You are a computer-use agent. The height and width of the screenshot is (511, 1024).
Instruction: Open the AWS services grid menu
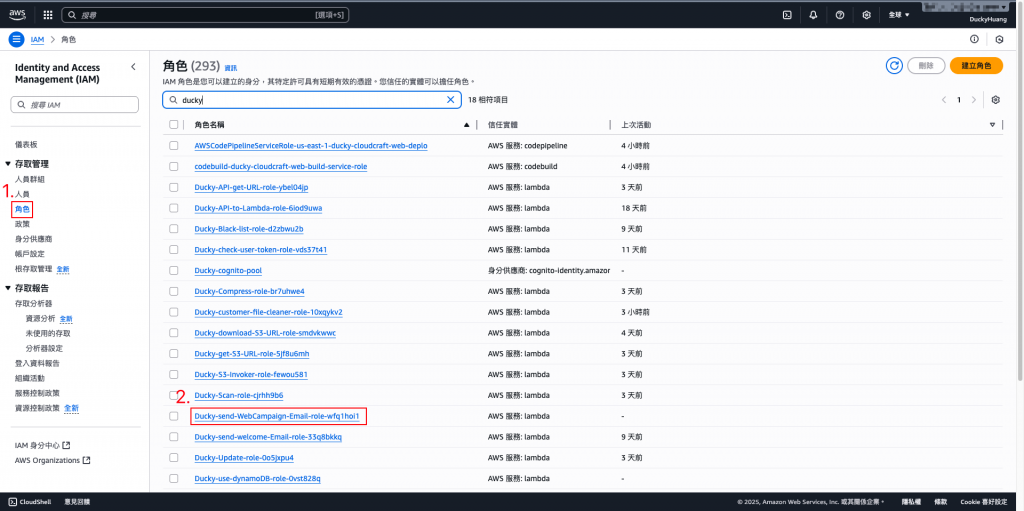tap(48, 15)
